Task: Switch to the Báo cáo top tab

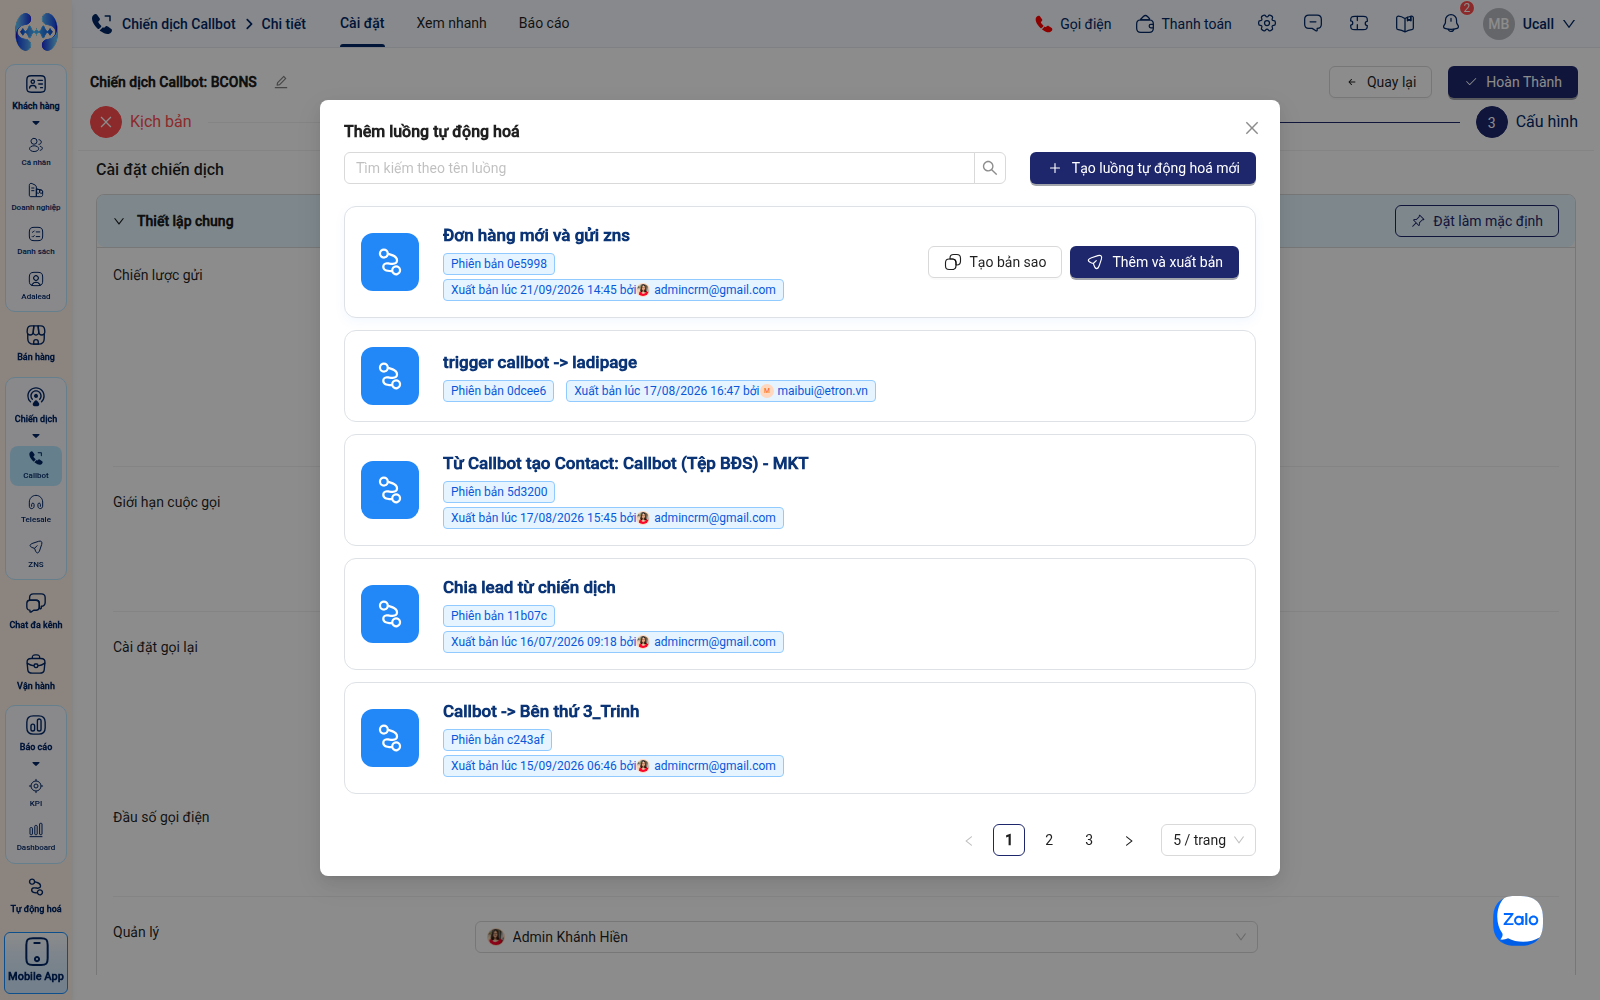Action: click(544, 23)
